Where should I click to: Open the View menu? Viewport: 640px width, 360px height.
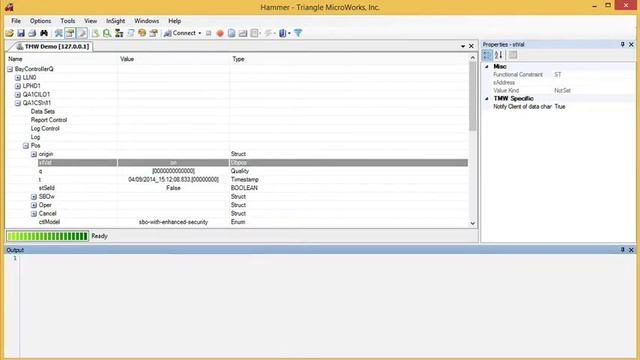tap(91, 21)
